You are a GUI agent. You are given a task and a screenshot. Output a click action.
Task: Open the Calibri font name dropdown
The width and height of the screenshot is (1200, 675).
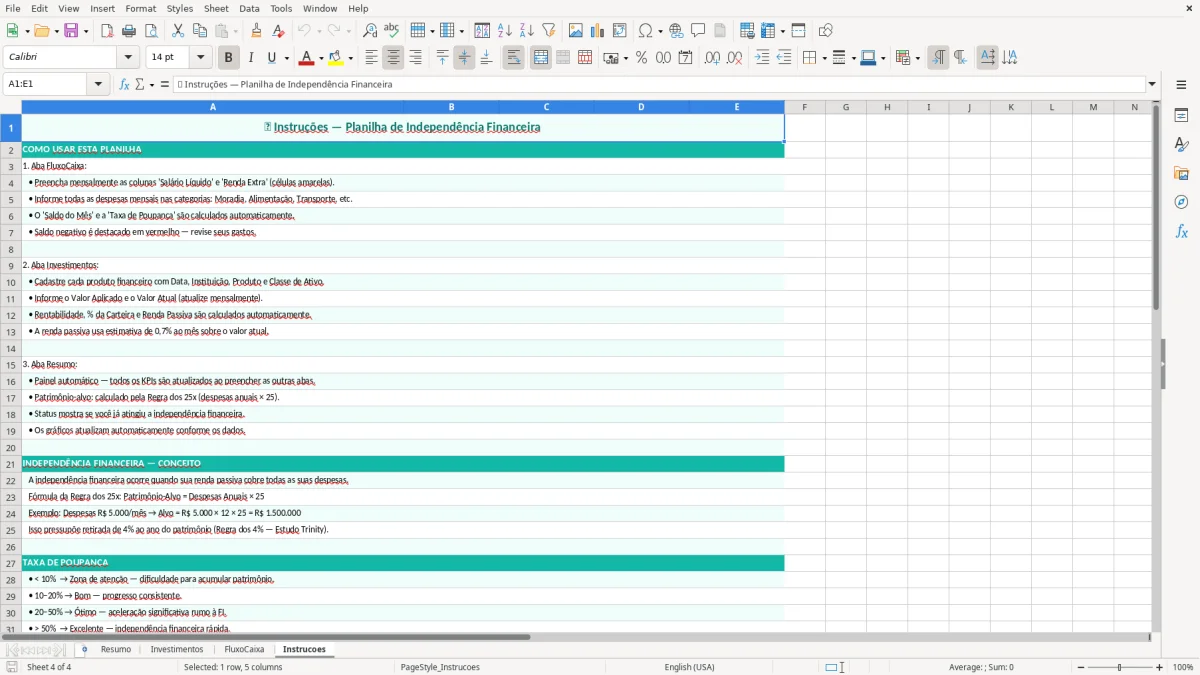coord(127,58)
